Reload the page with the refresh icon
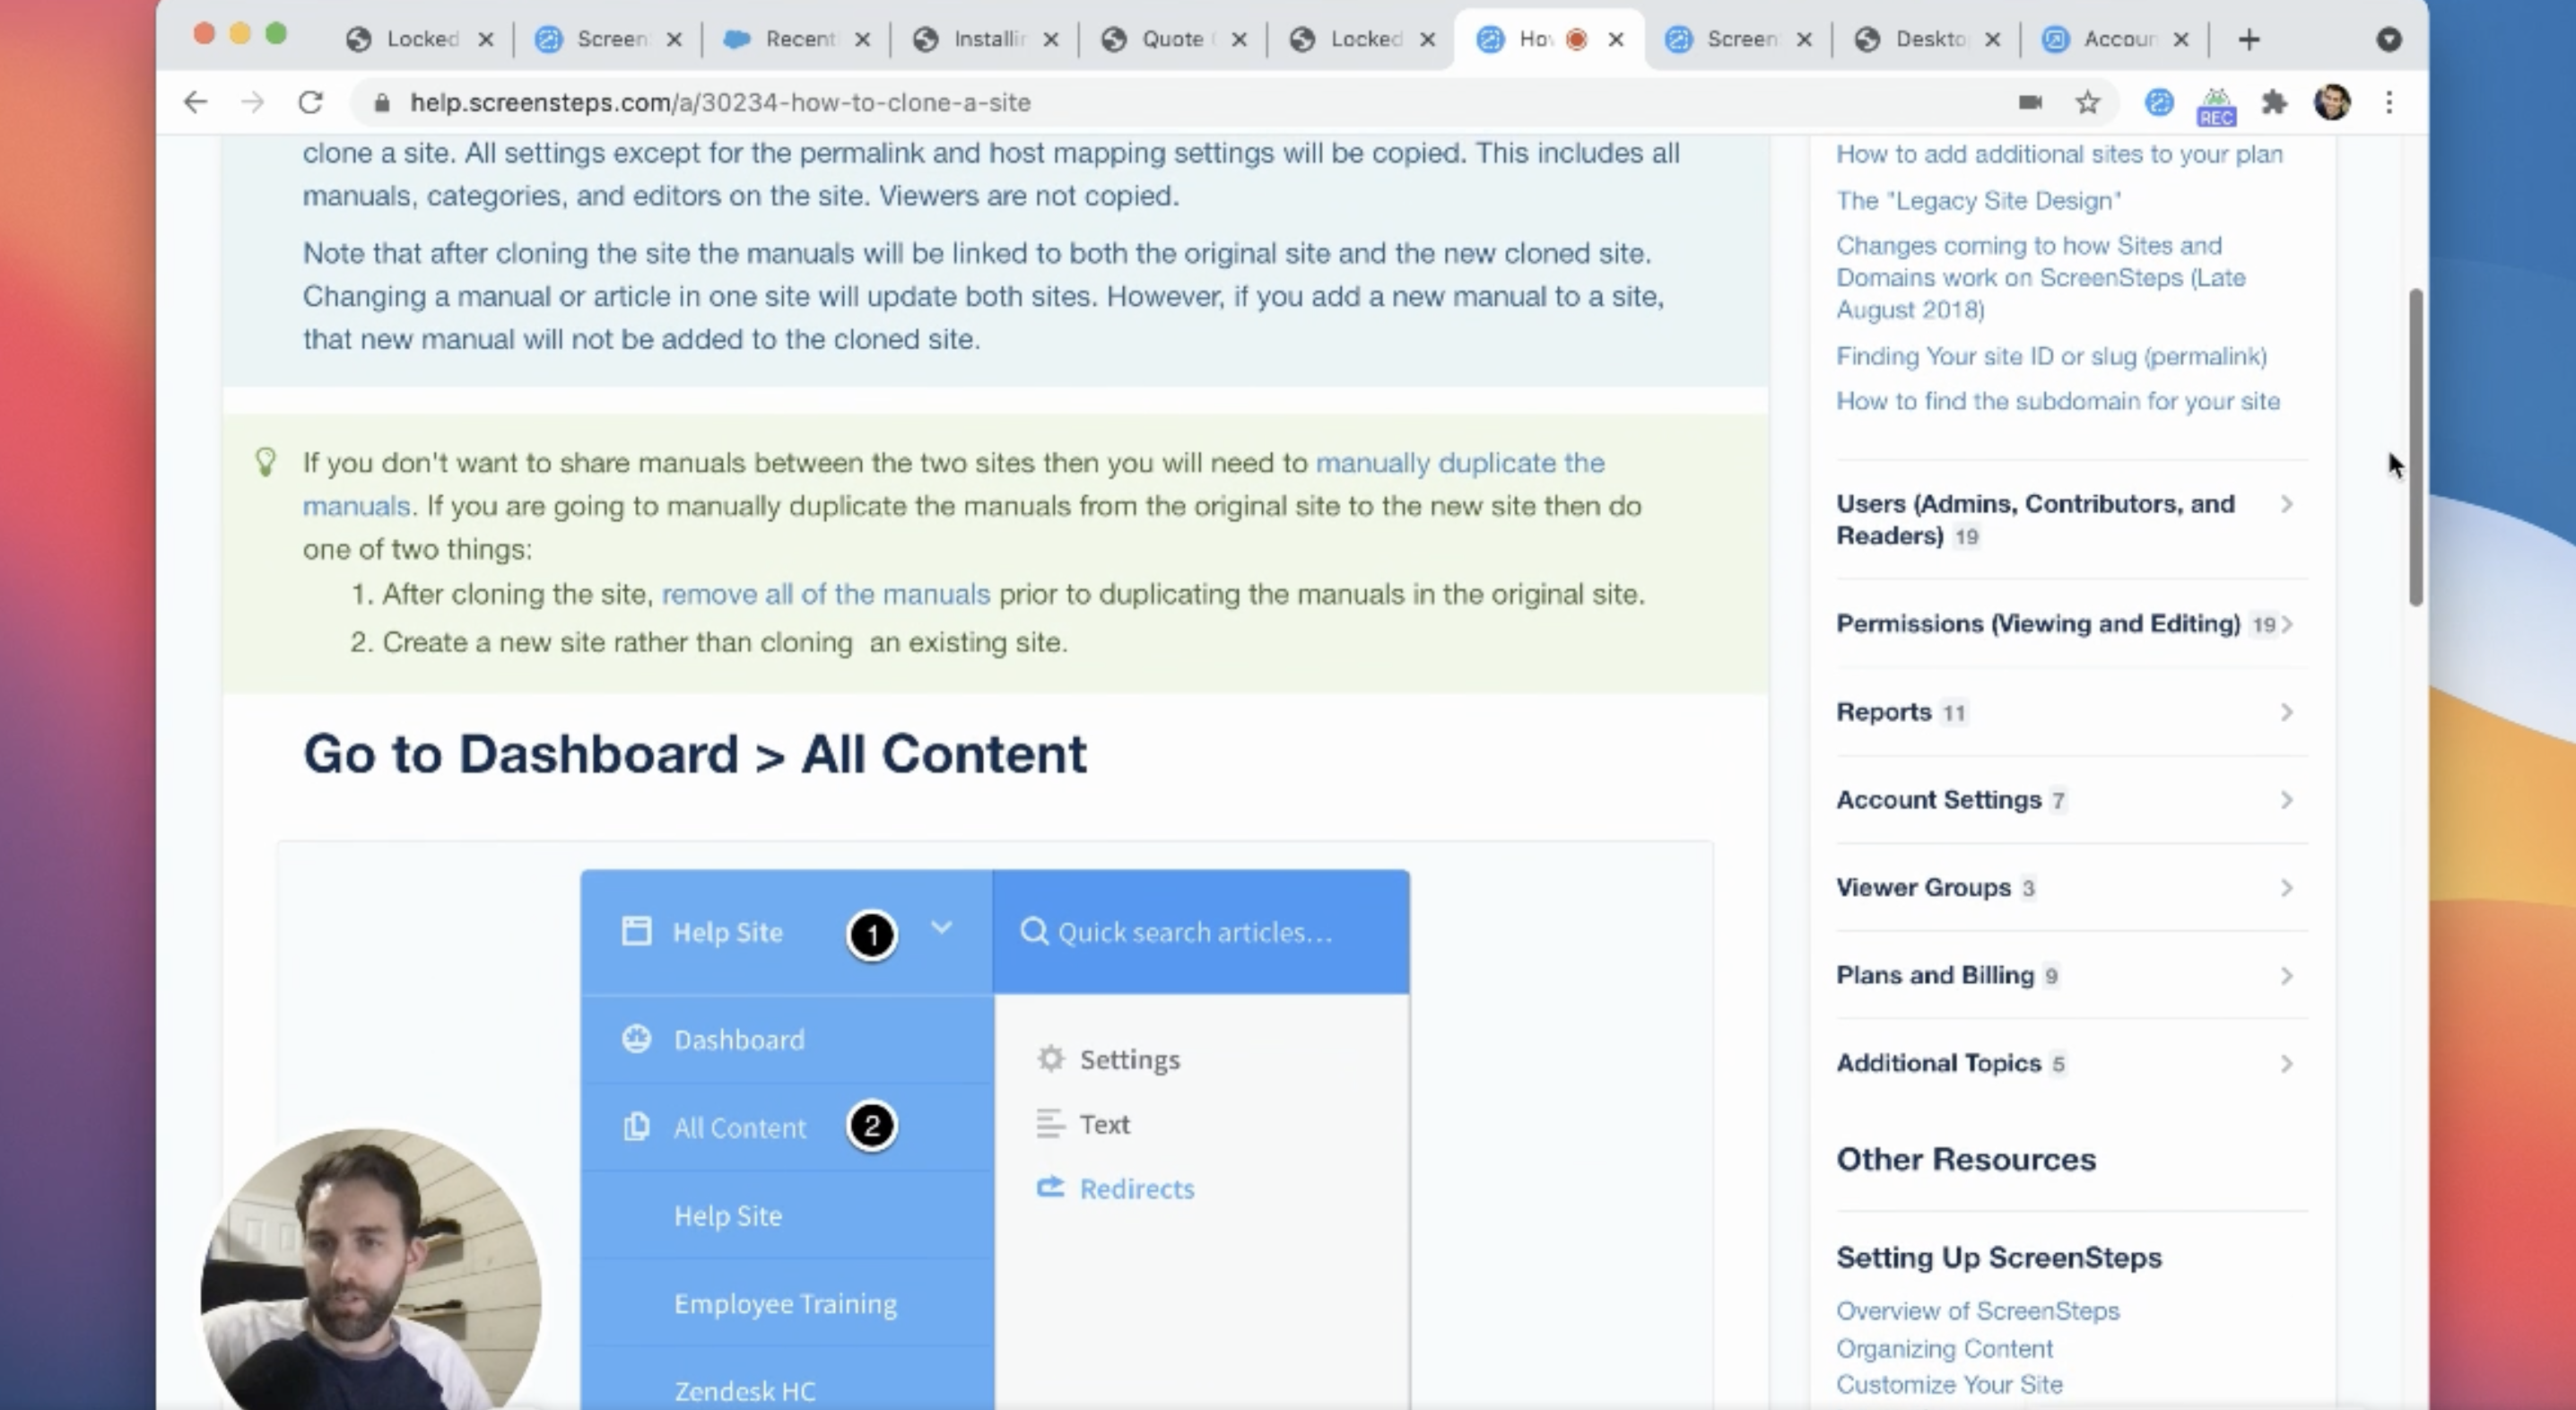Screen dimensions: 2576x1410 click(x=311, y=102)
